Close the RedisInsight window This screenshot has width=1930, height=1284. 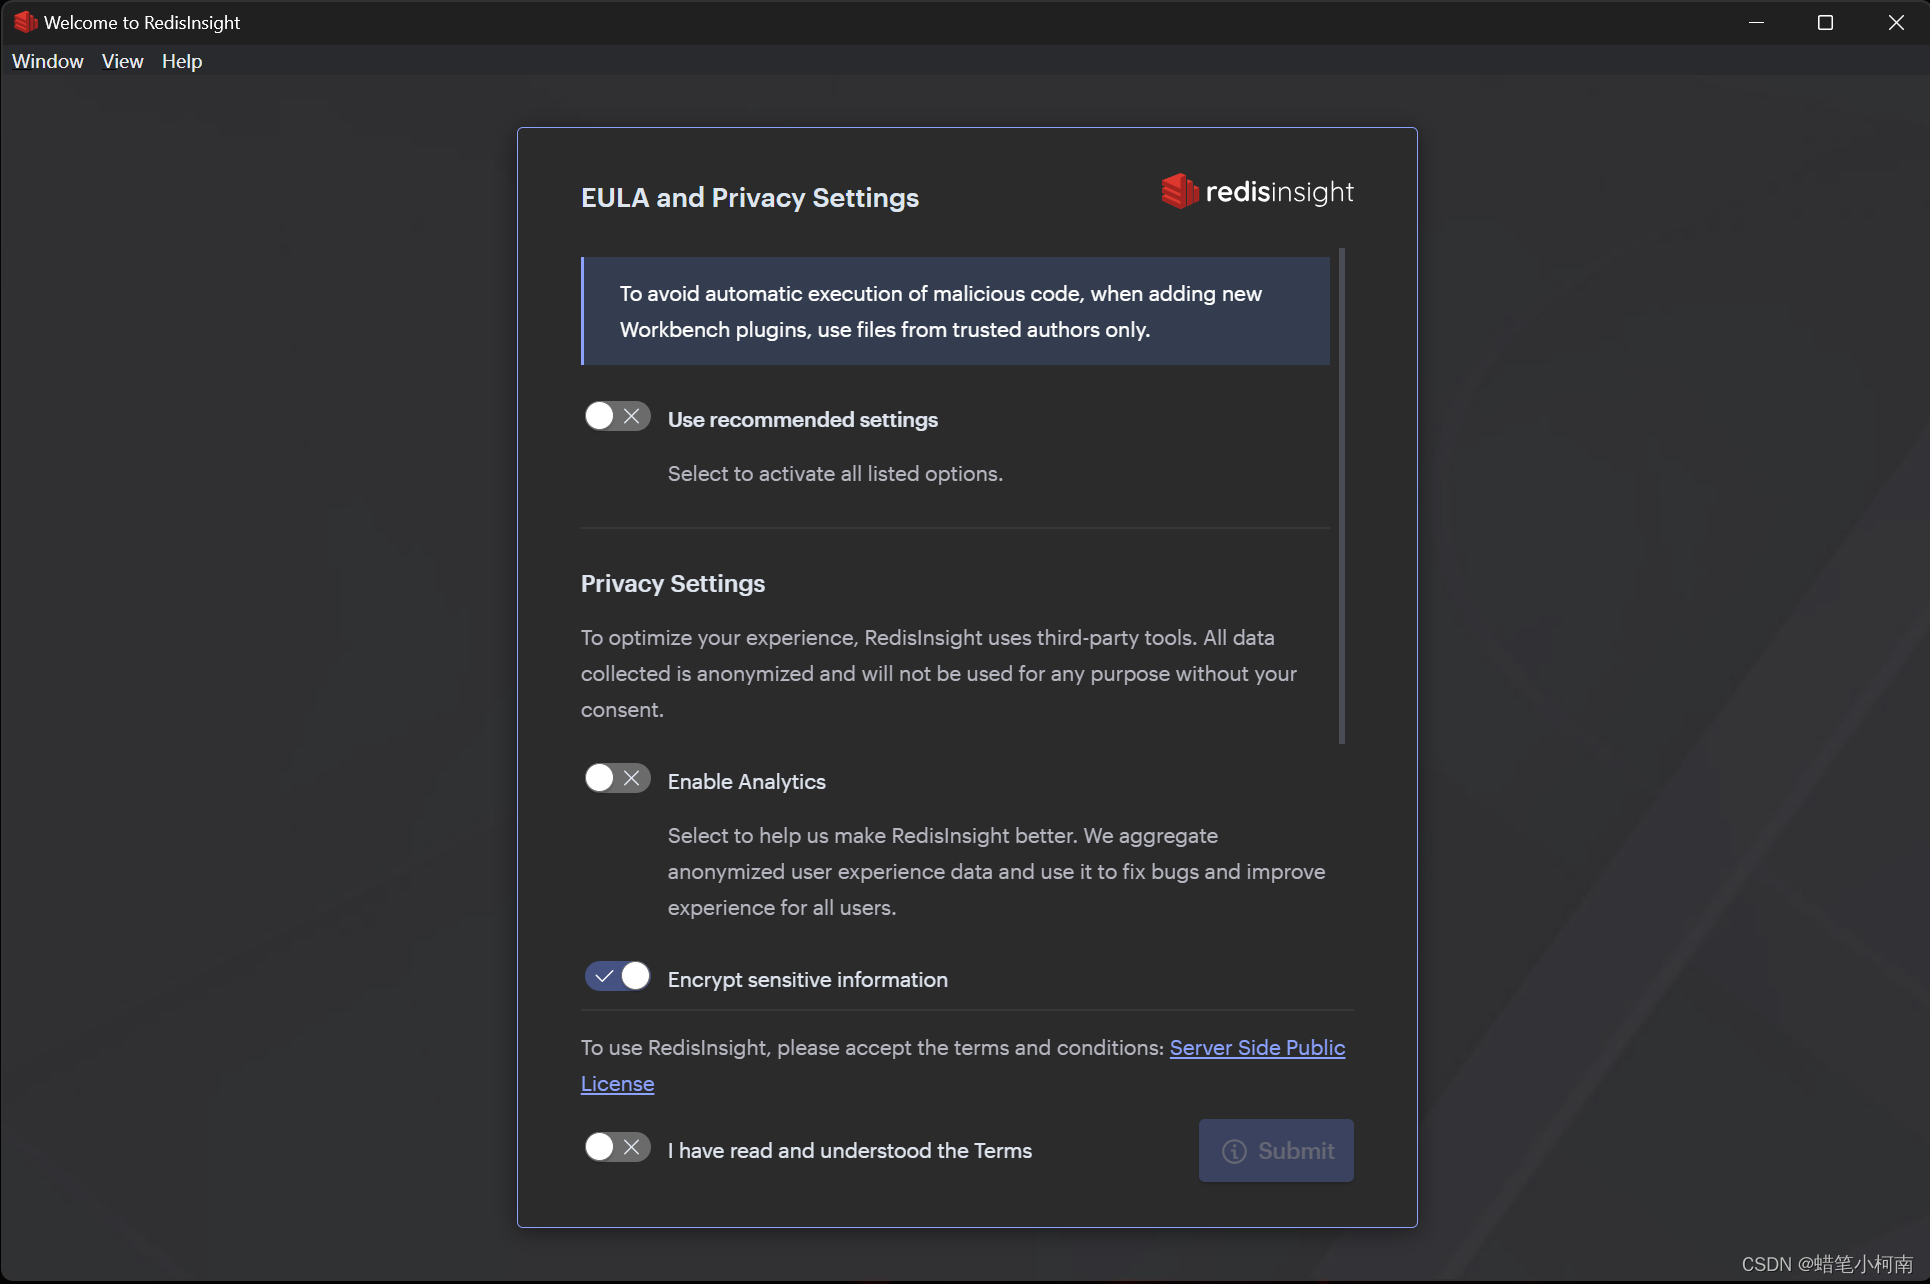pyautogui.click(x=1895, y=22)
